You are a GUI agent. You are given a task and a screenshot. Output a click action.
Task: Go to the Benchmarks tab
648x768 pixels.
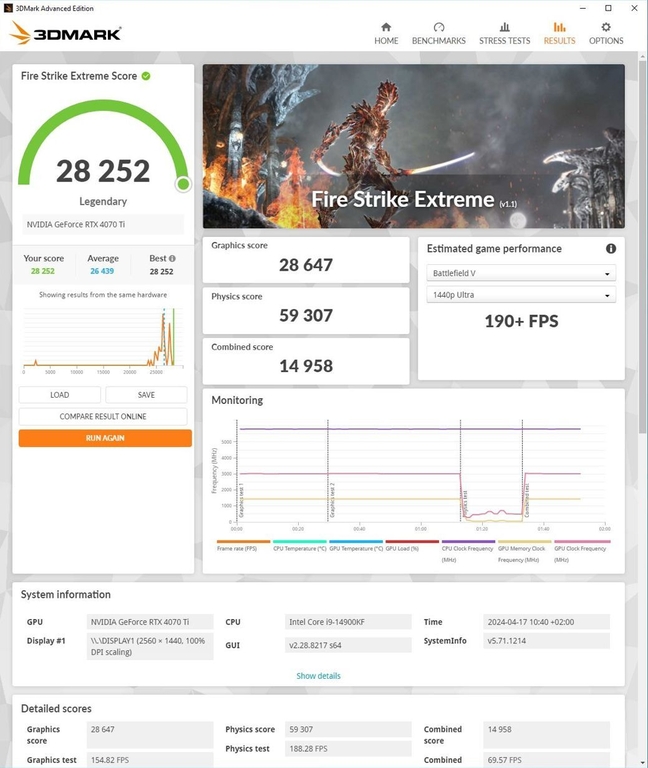(x=438, y=33)
